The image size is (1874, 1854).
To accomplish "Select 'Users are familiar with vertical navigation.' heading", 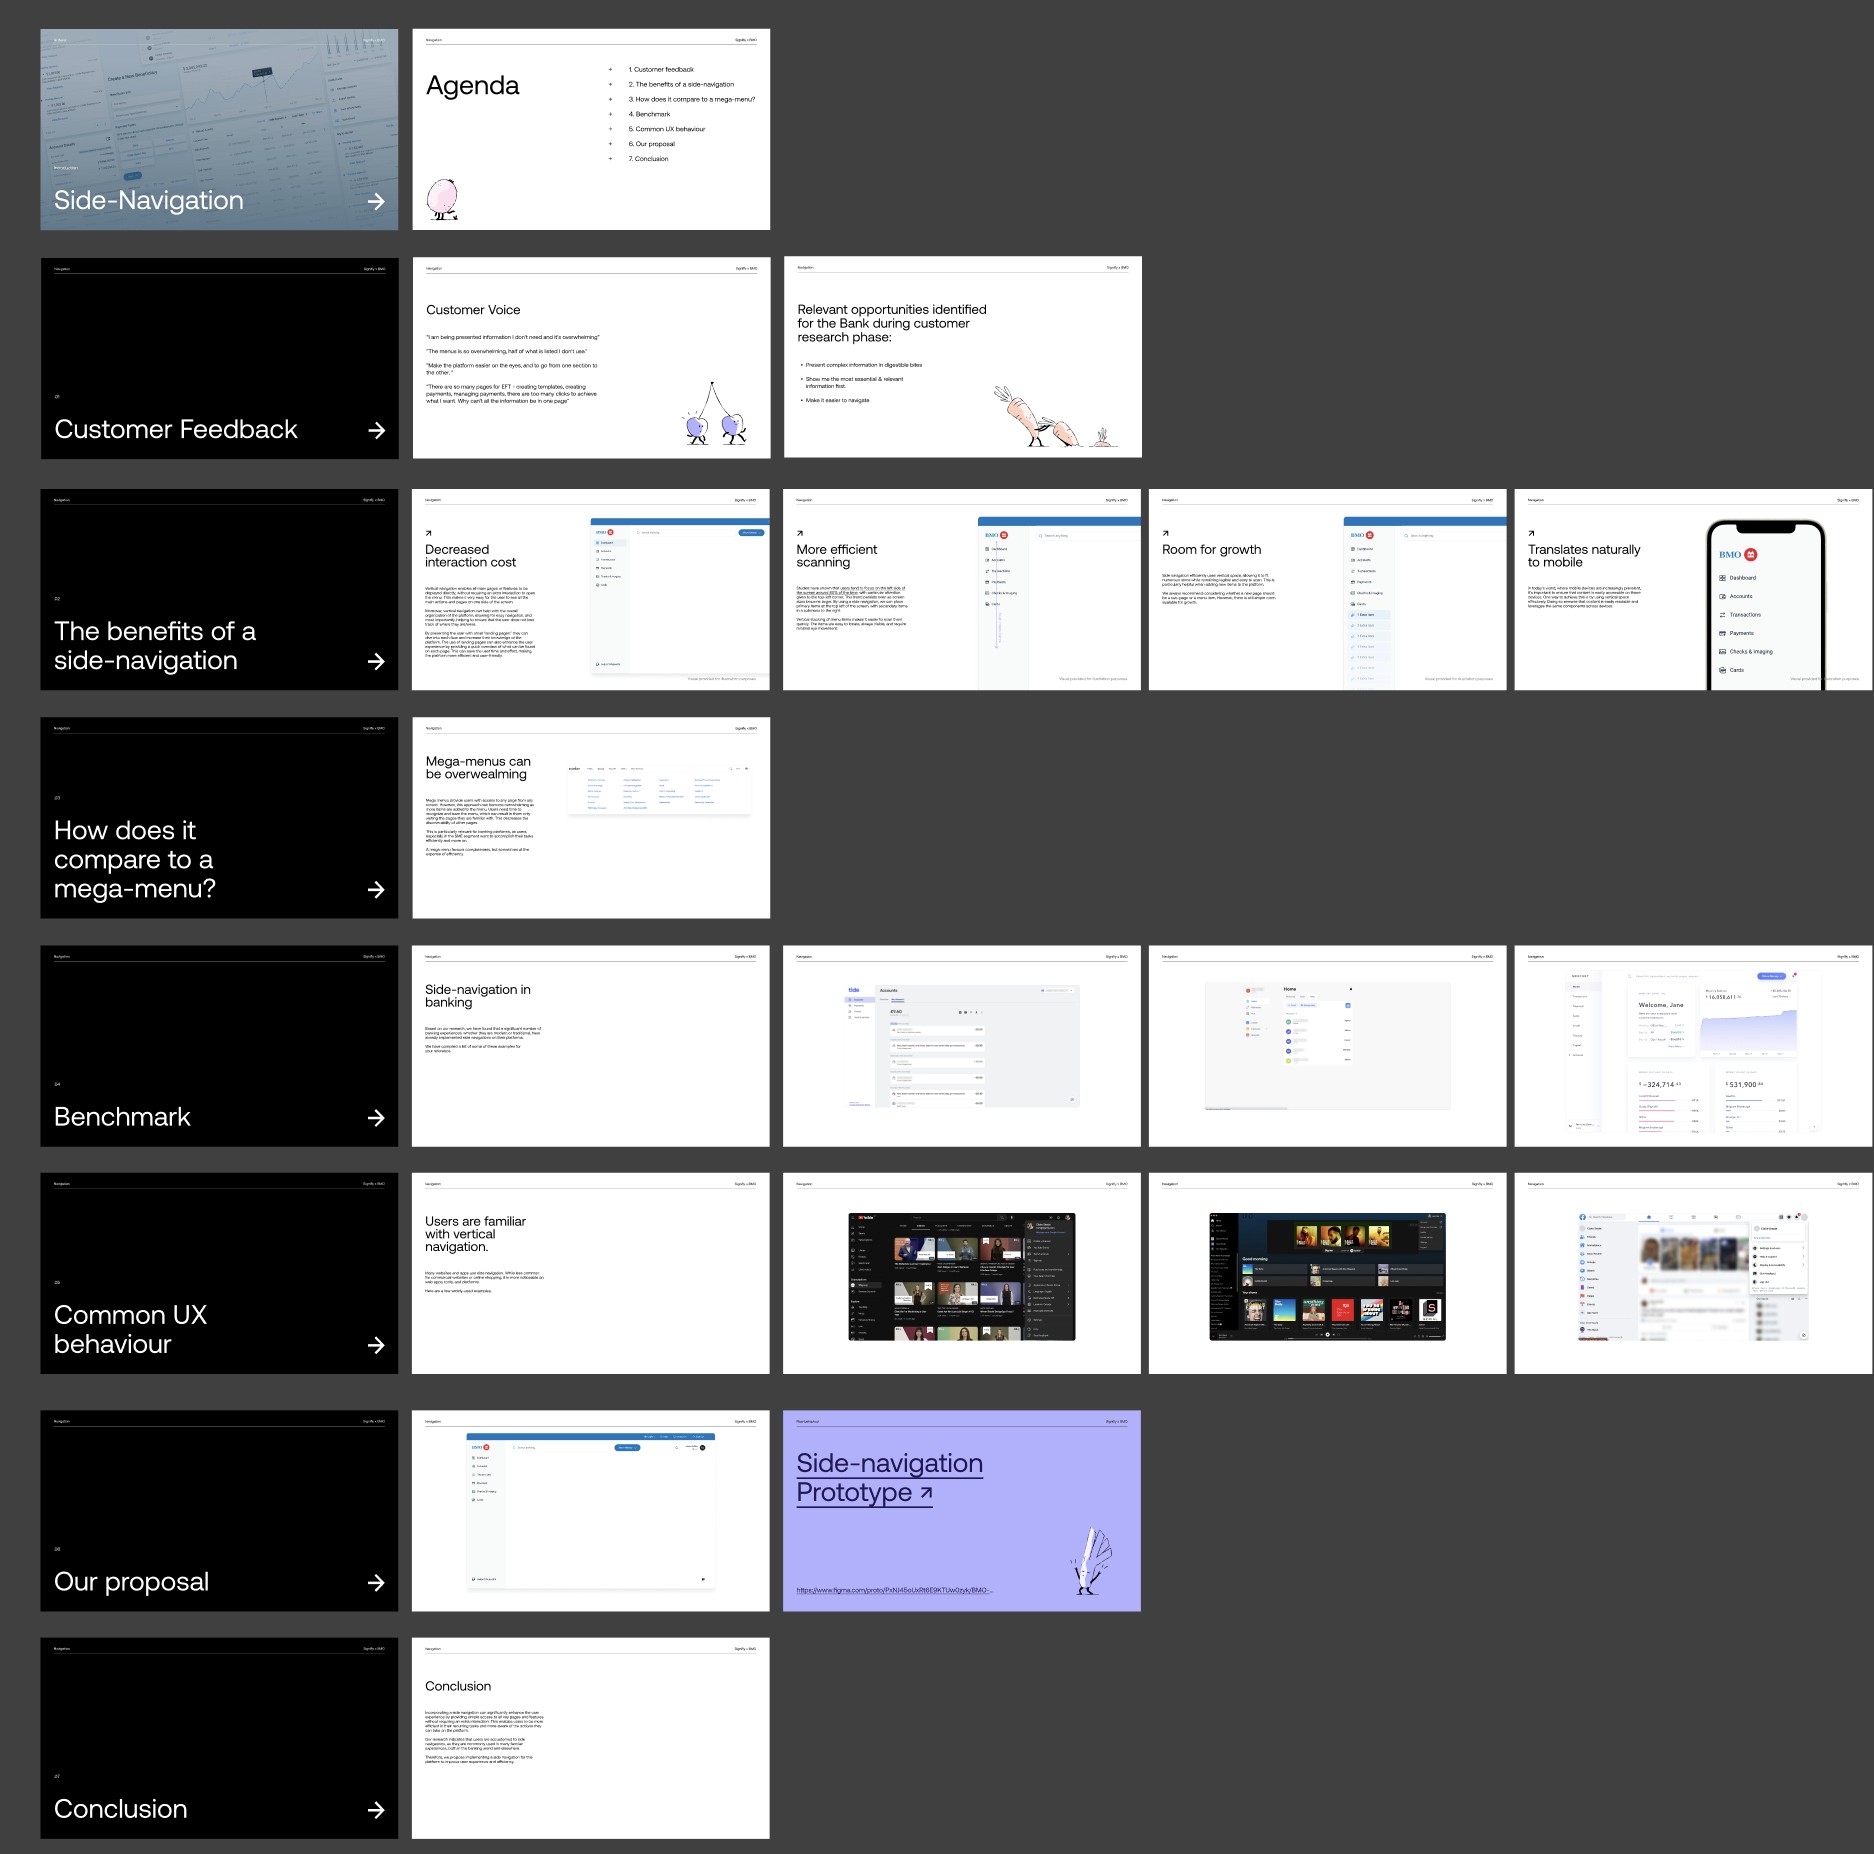I will (475, 1234).
